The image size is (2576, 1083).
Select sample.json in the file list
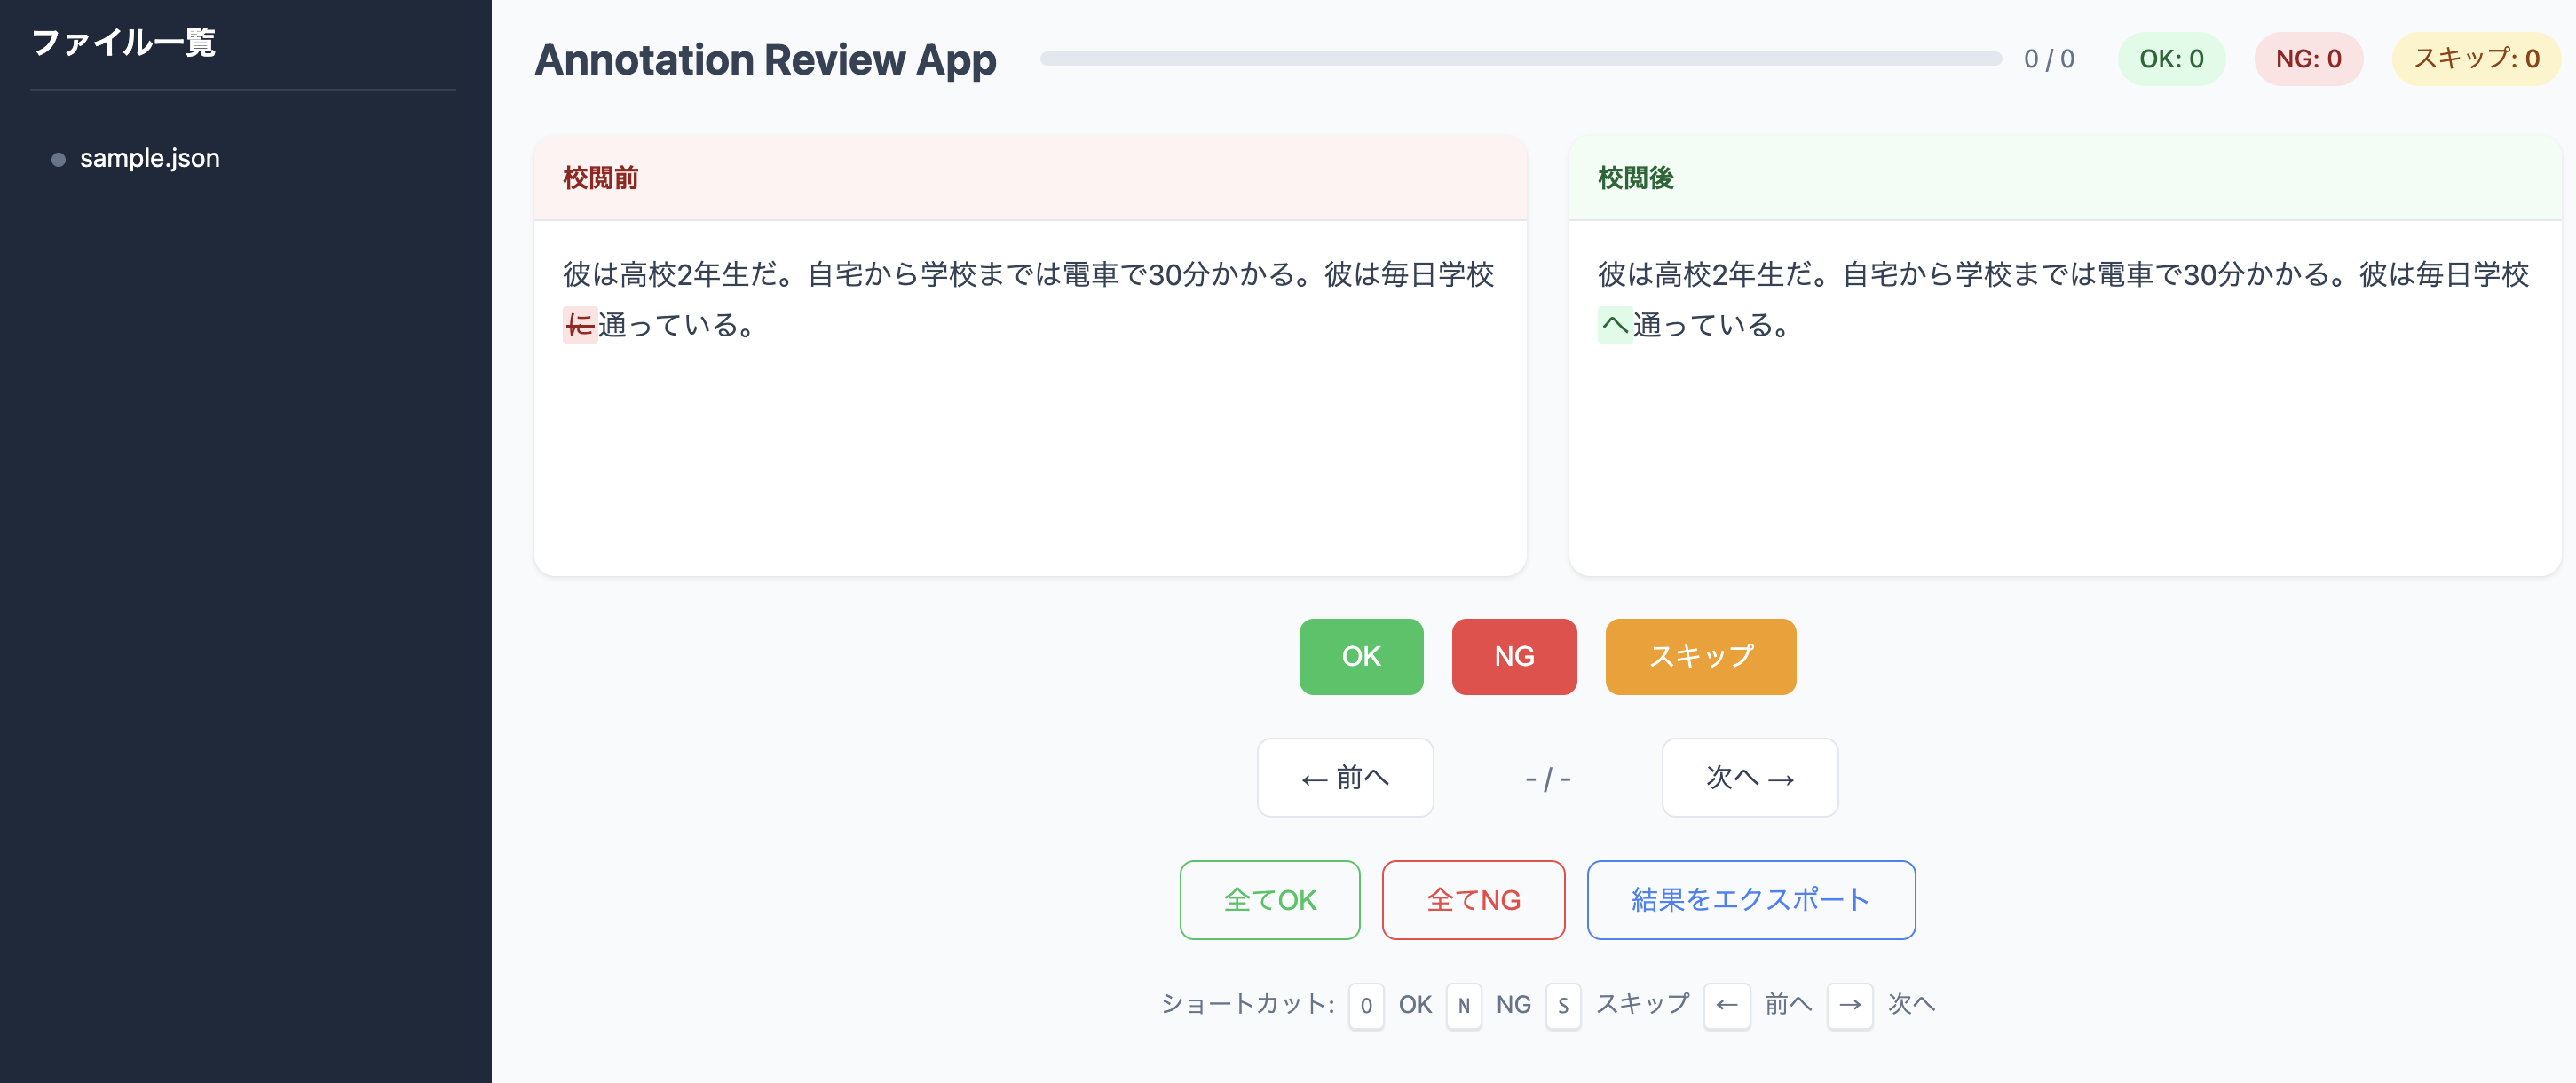click(x=150, y=157)
